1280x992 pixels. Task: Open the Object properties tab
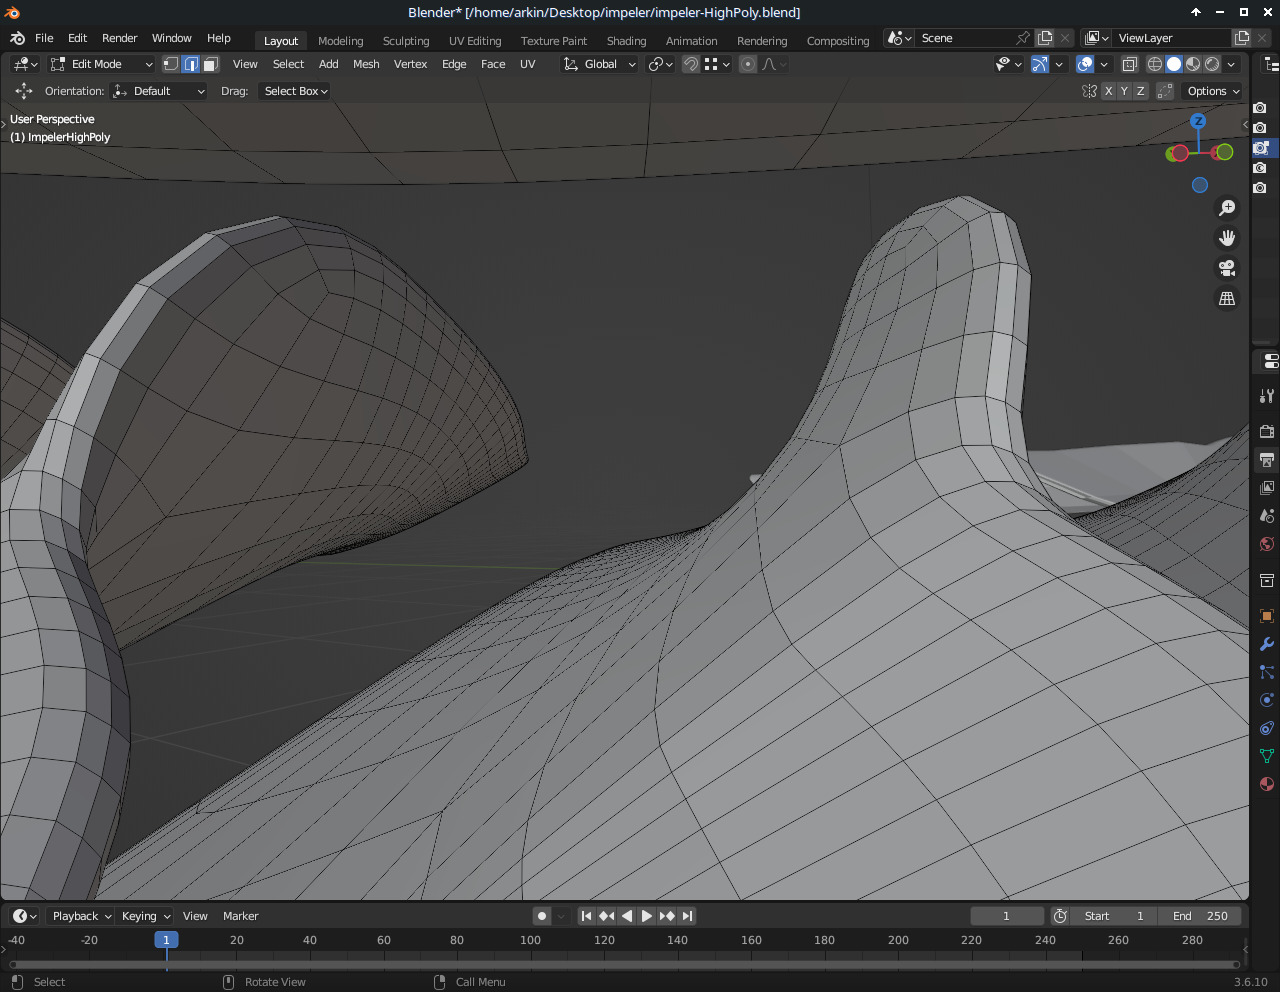pyautogui.click(x=1267, y=616)
